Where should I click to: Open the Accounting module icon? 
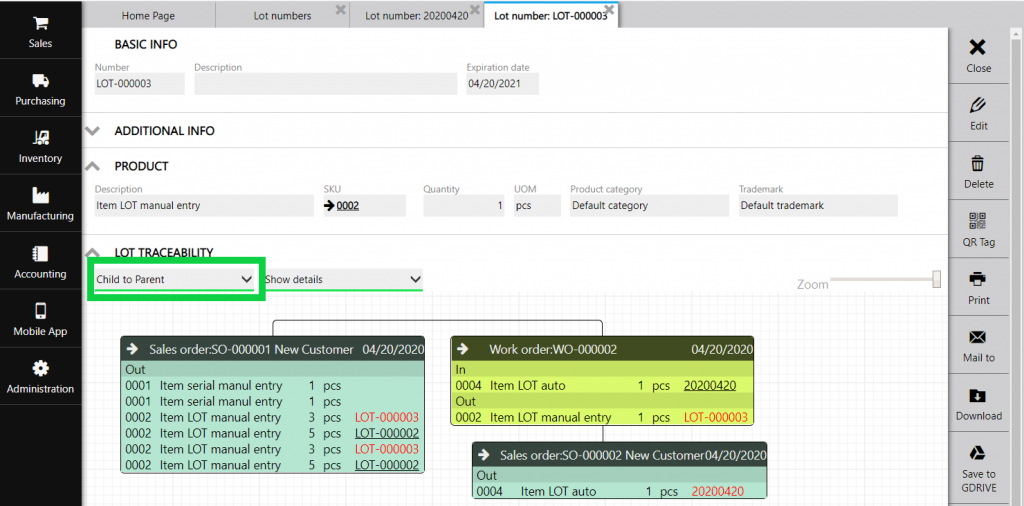[x=40, y=253]
